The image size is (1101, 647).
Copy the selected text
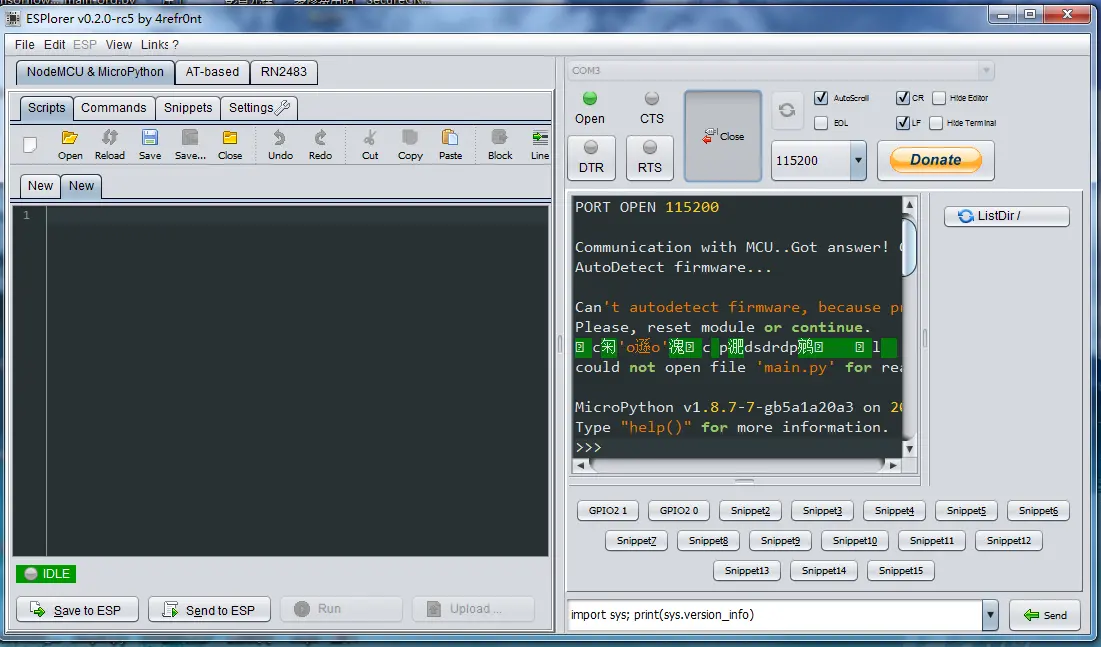[410, 145]
